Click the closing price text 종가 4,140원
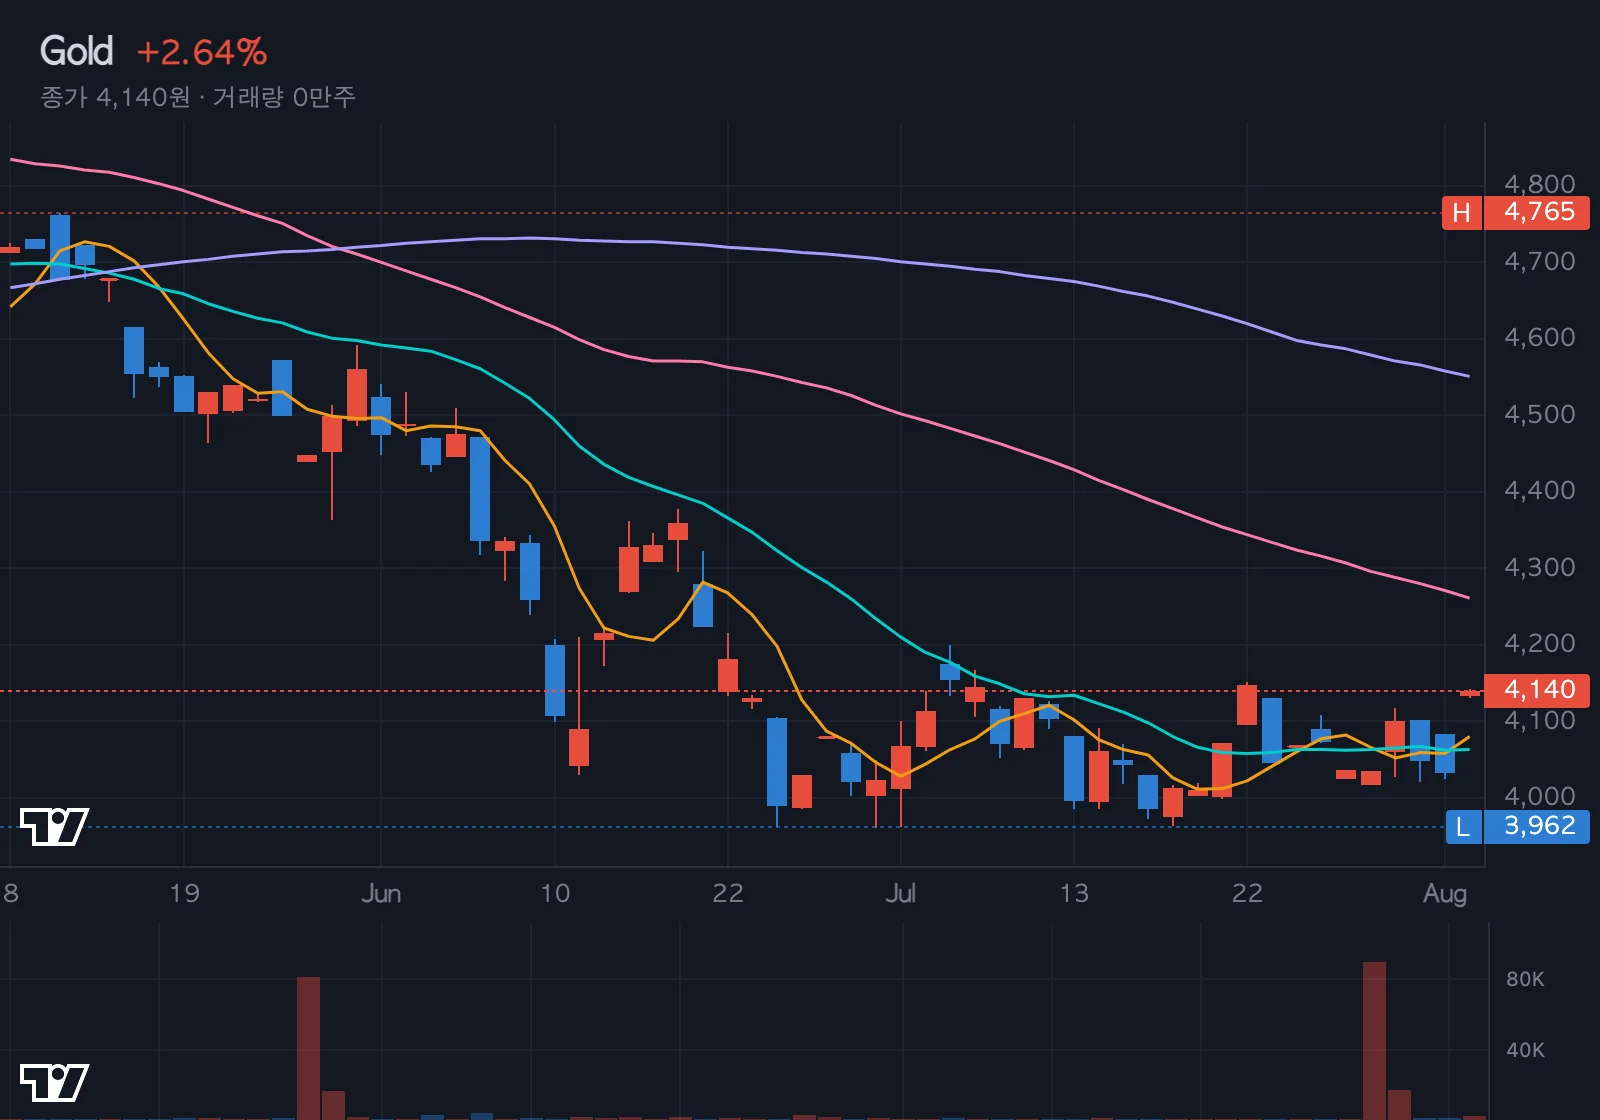The image size is (1600, 1120). 115,97
